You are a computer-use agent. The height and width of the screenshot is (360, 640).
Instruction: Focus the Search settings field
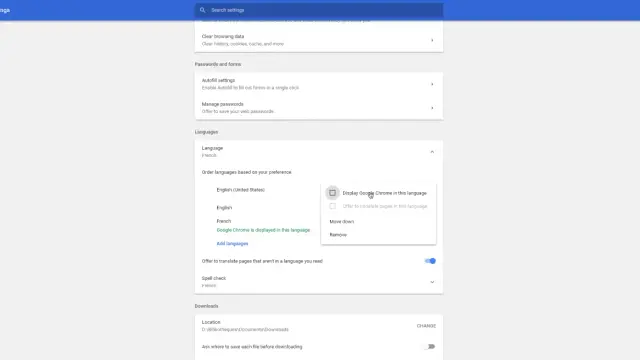[x=319, y=10]
